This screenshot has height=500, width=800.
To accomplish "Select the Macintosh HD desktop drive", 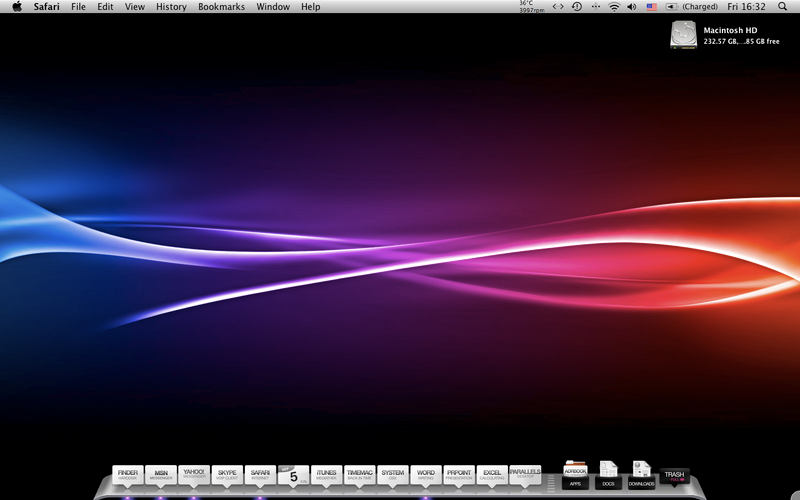I will click(x=684, y=35).
